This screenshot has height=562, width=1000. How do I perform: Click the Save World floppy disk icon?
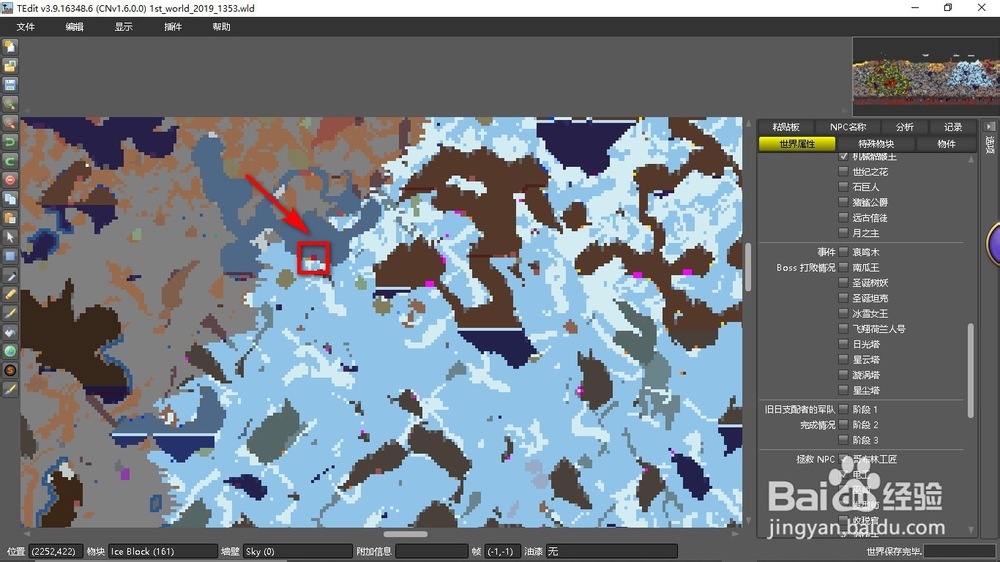(10, 85)
